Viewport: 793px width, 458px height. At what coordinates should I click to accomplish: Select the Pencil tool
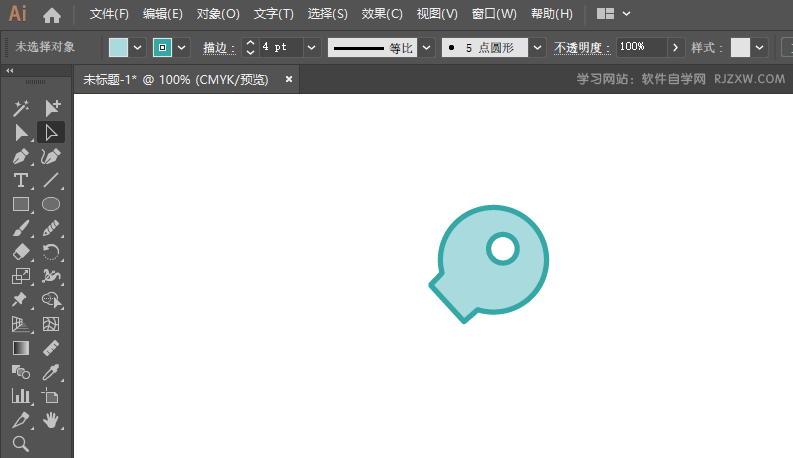pyautogui.click(x=51, y=228)
